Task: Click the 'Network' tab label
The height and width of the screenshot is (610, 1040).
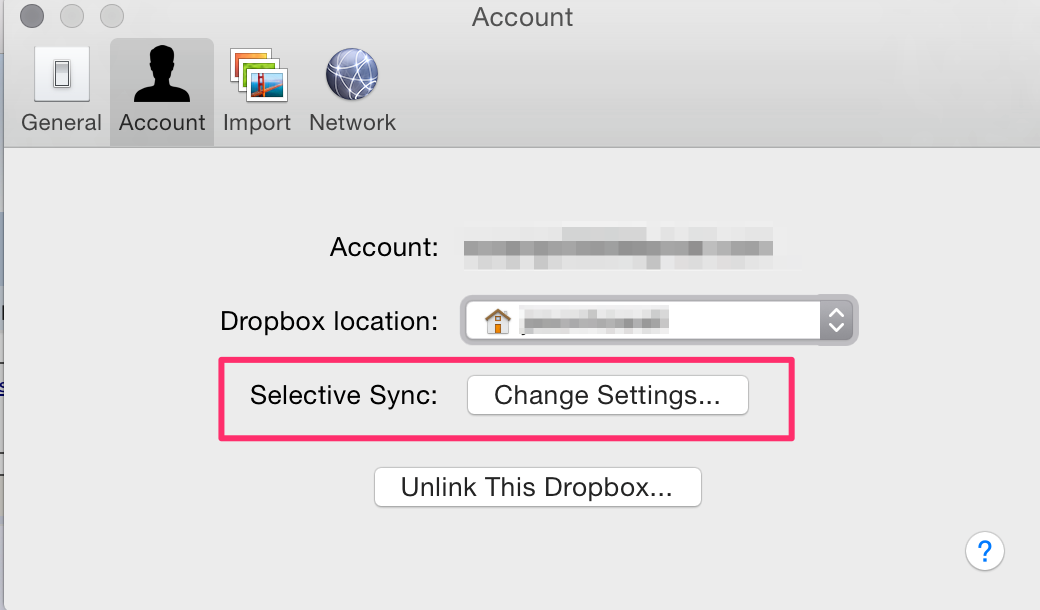Action: [x=352, y=123]
